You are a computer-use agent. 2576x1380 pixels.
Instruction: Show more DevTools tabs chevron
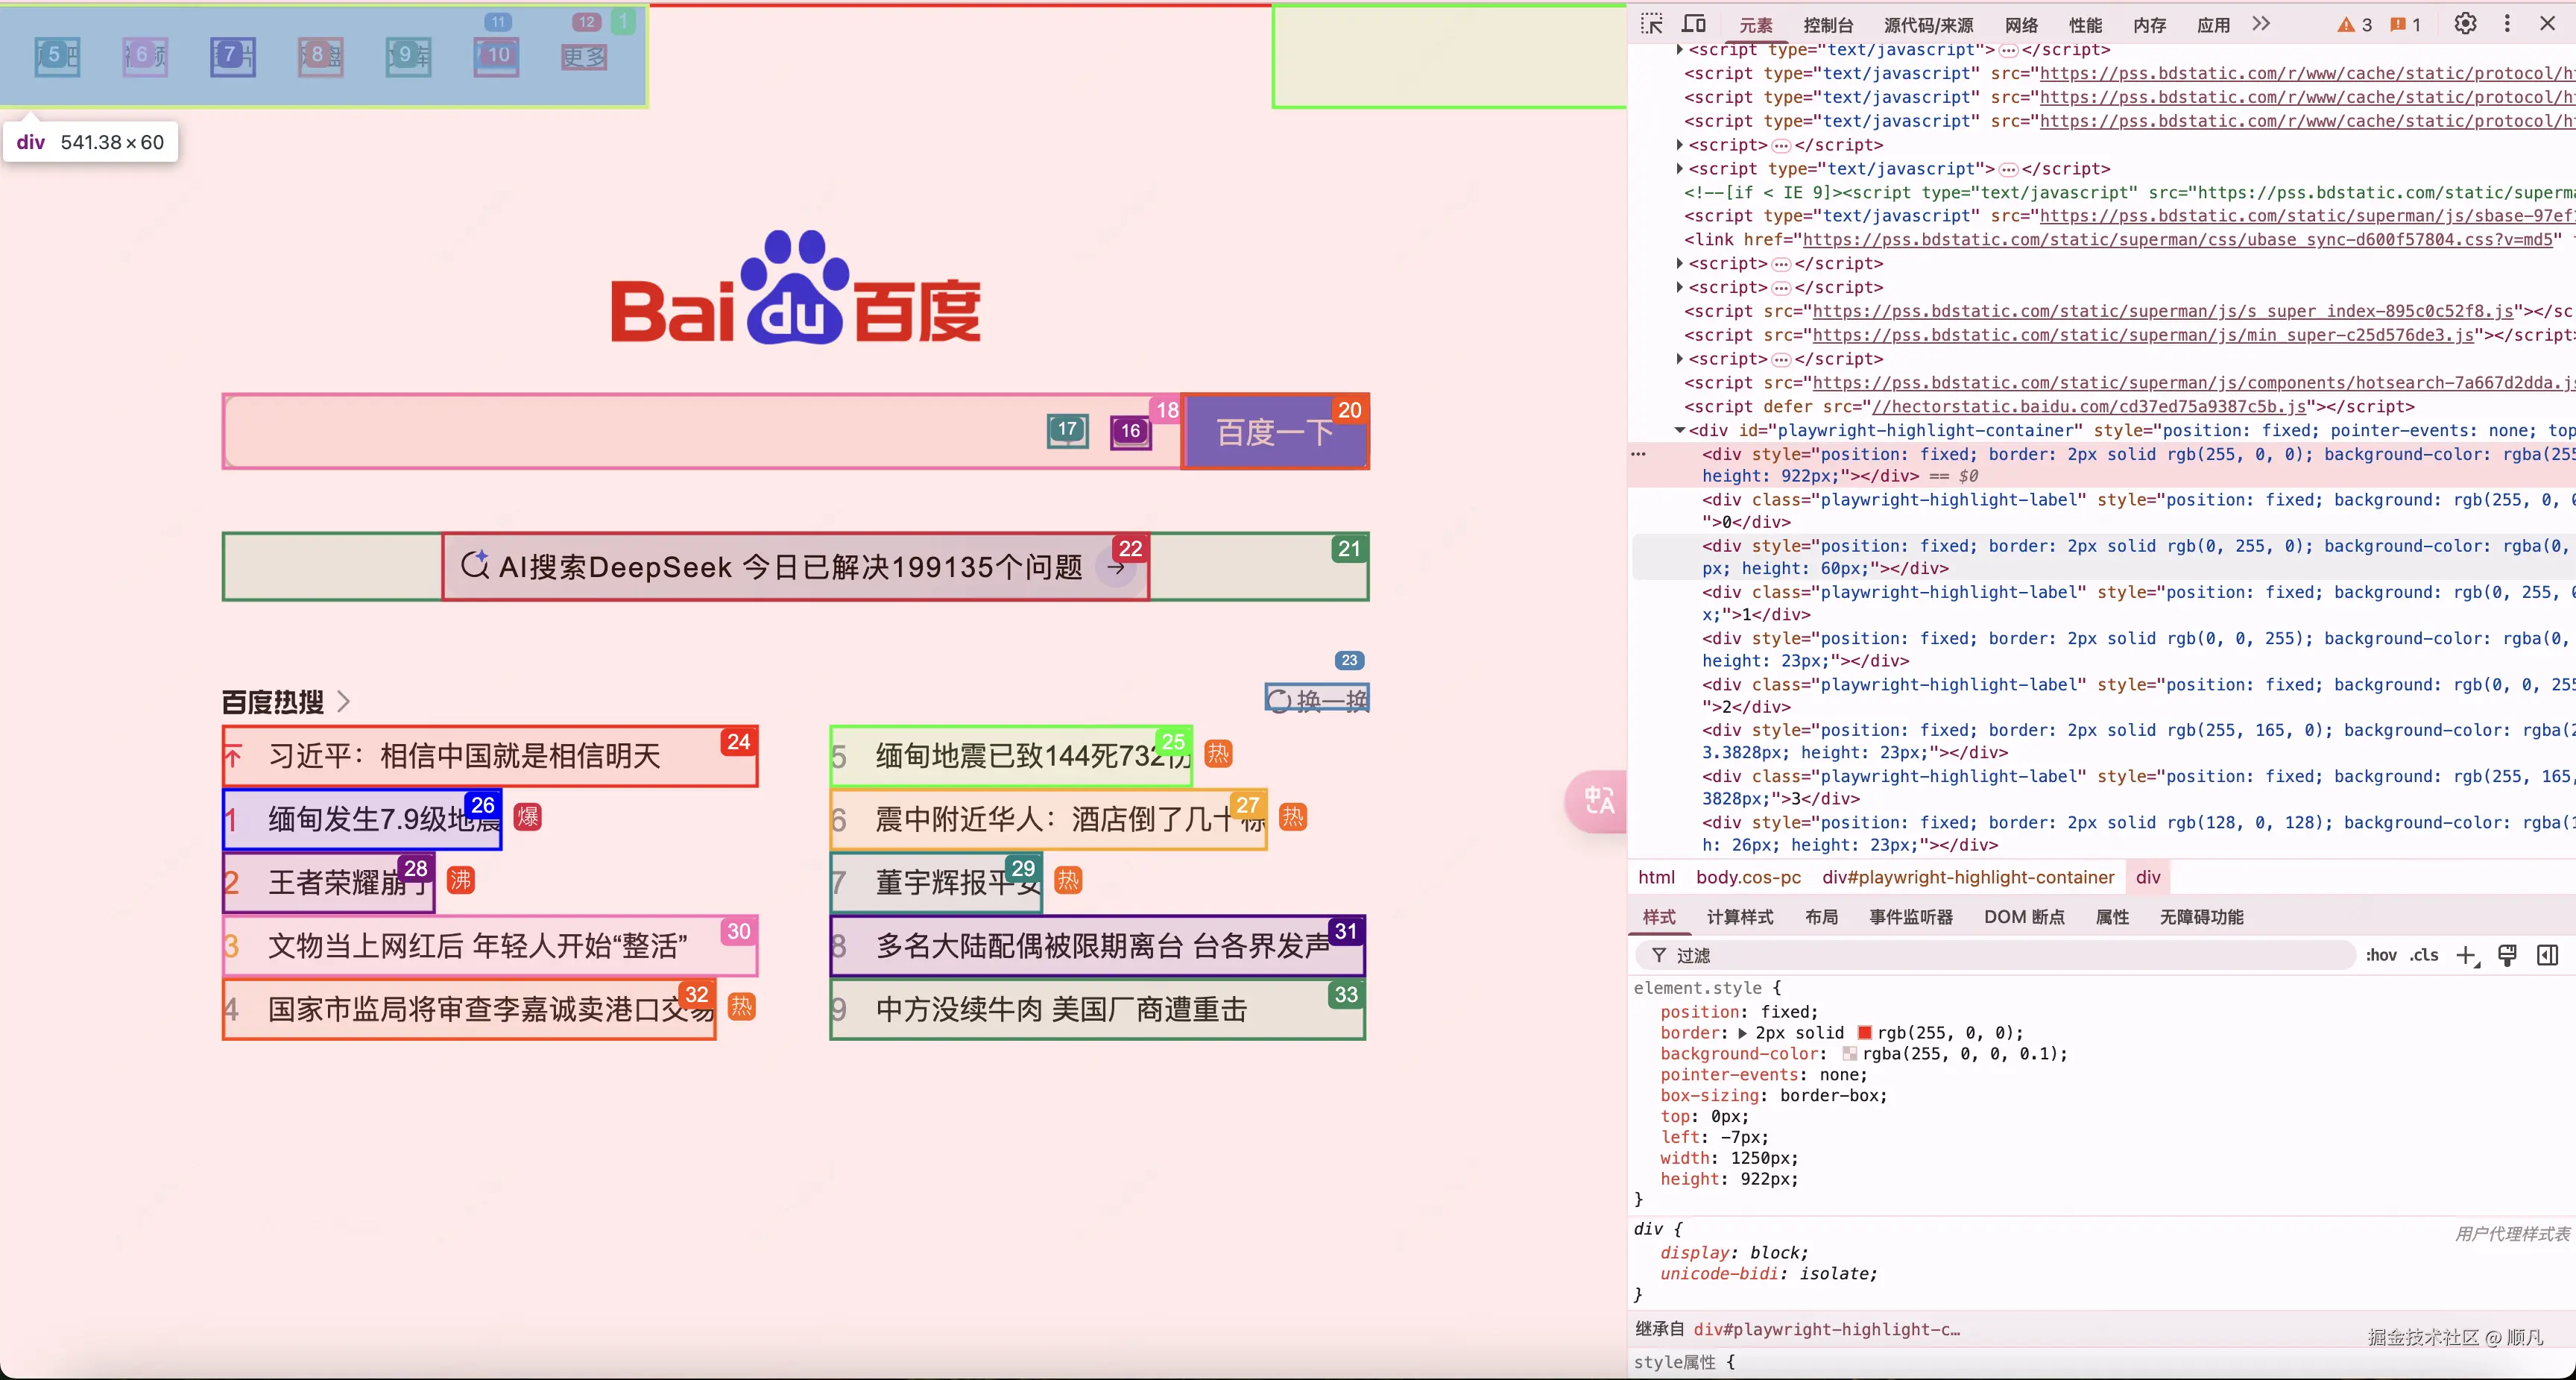point(2261,24)
